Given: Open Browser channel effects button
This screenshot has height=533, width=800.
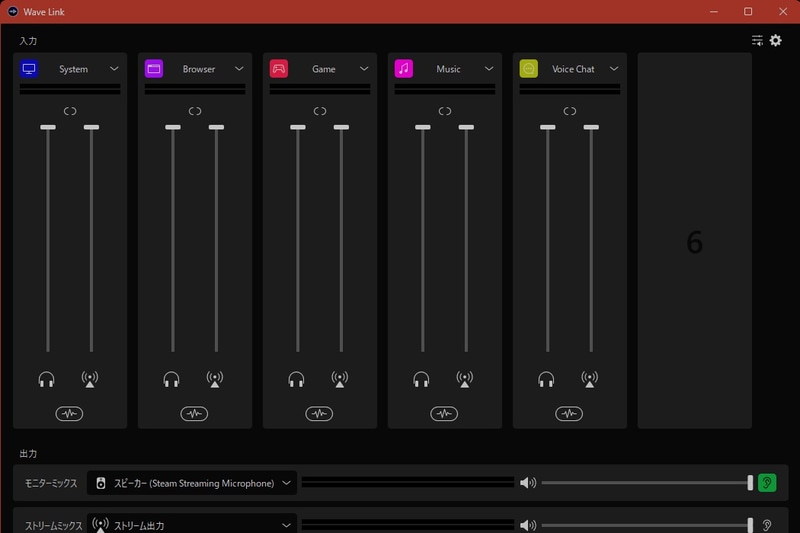Looking at the screenshot, I should click(x=194, y=414).
